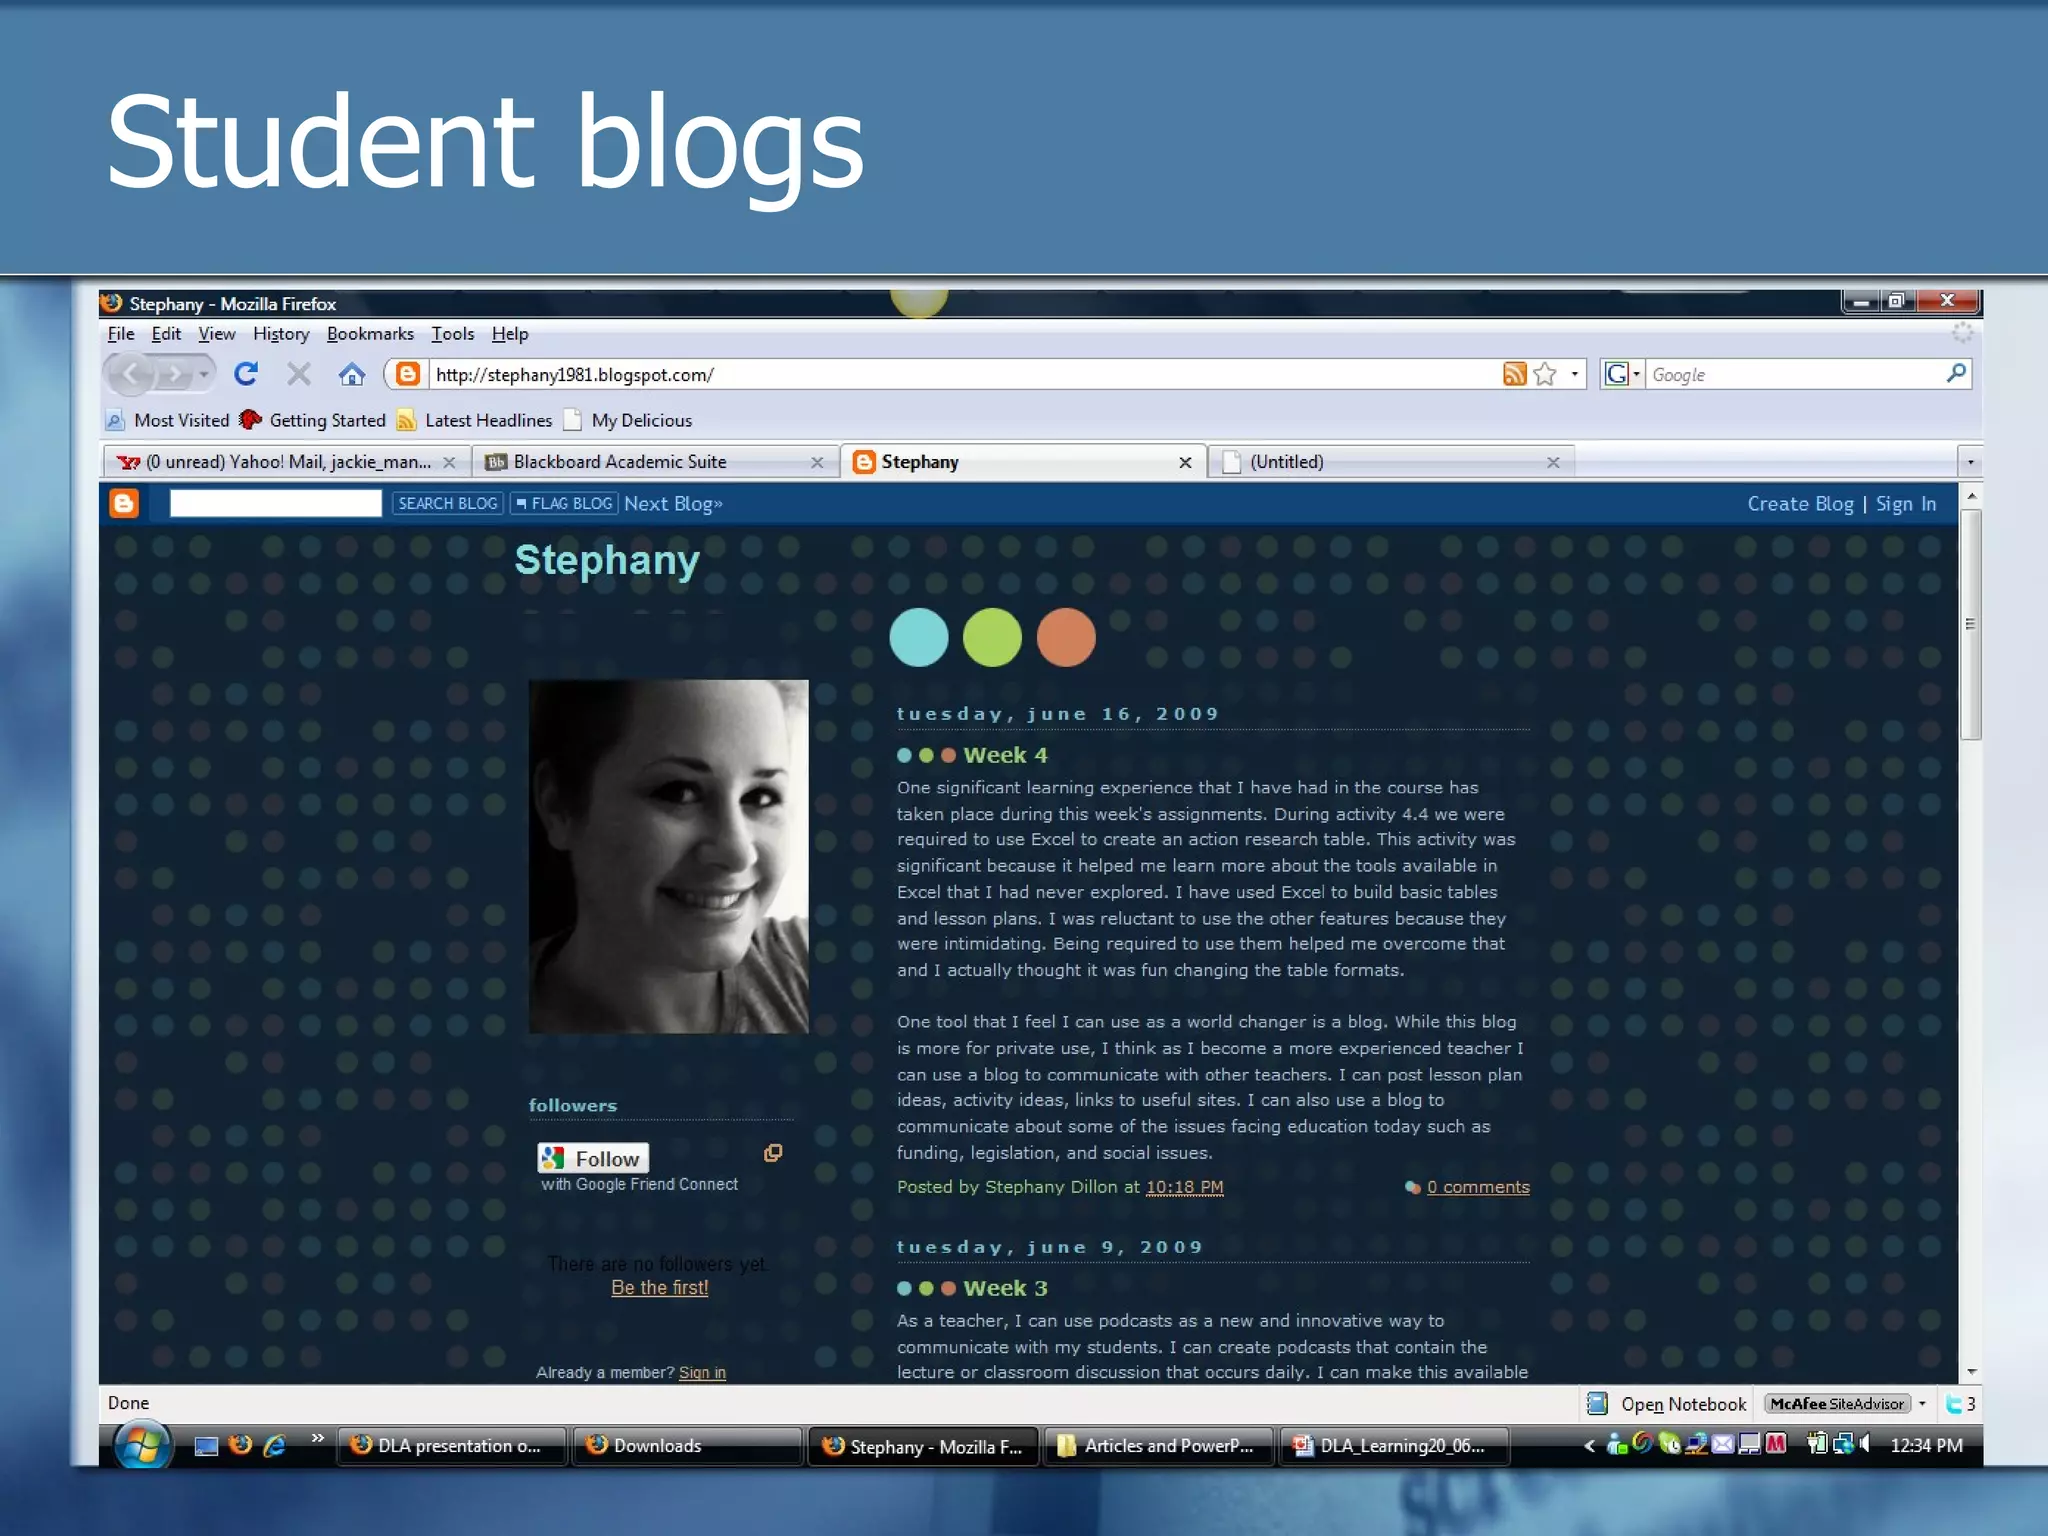Open the McAfee SiteAdvisor dropdown arrow

tap(1922, 1404)
